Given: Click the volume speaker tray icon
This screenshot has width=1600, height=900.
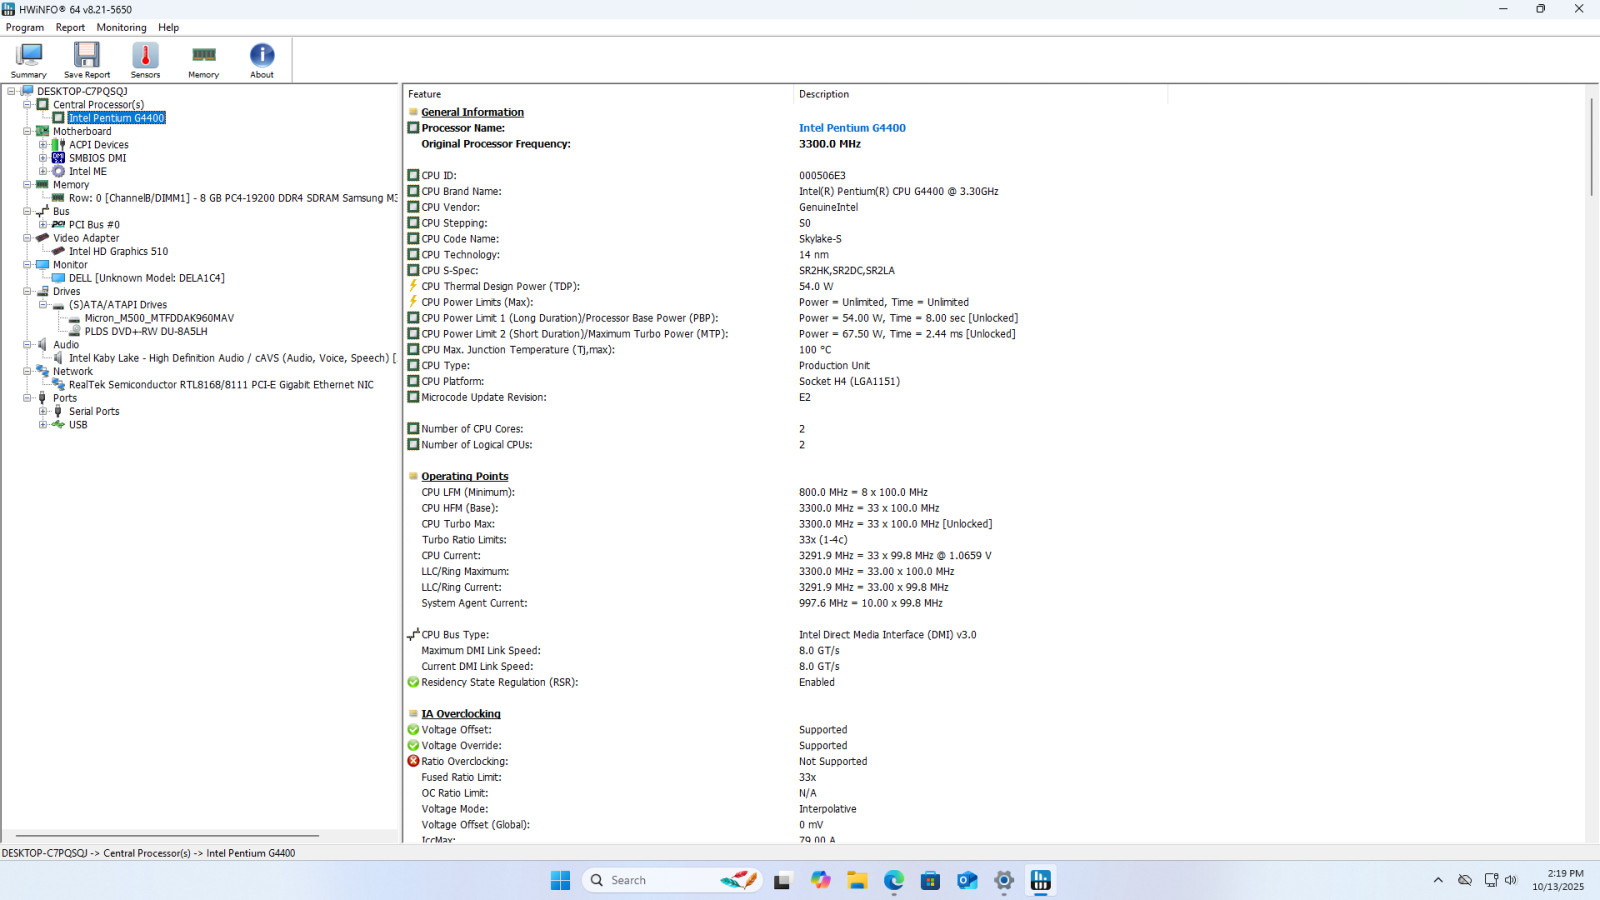Looking at the screenshot, I should click(1511, 880).
